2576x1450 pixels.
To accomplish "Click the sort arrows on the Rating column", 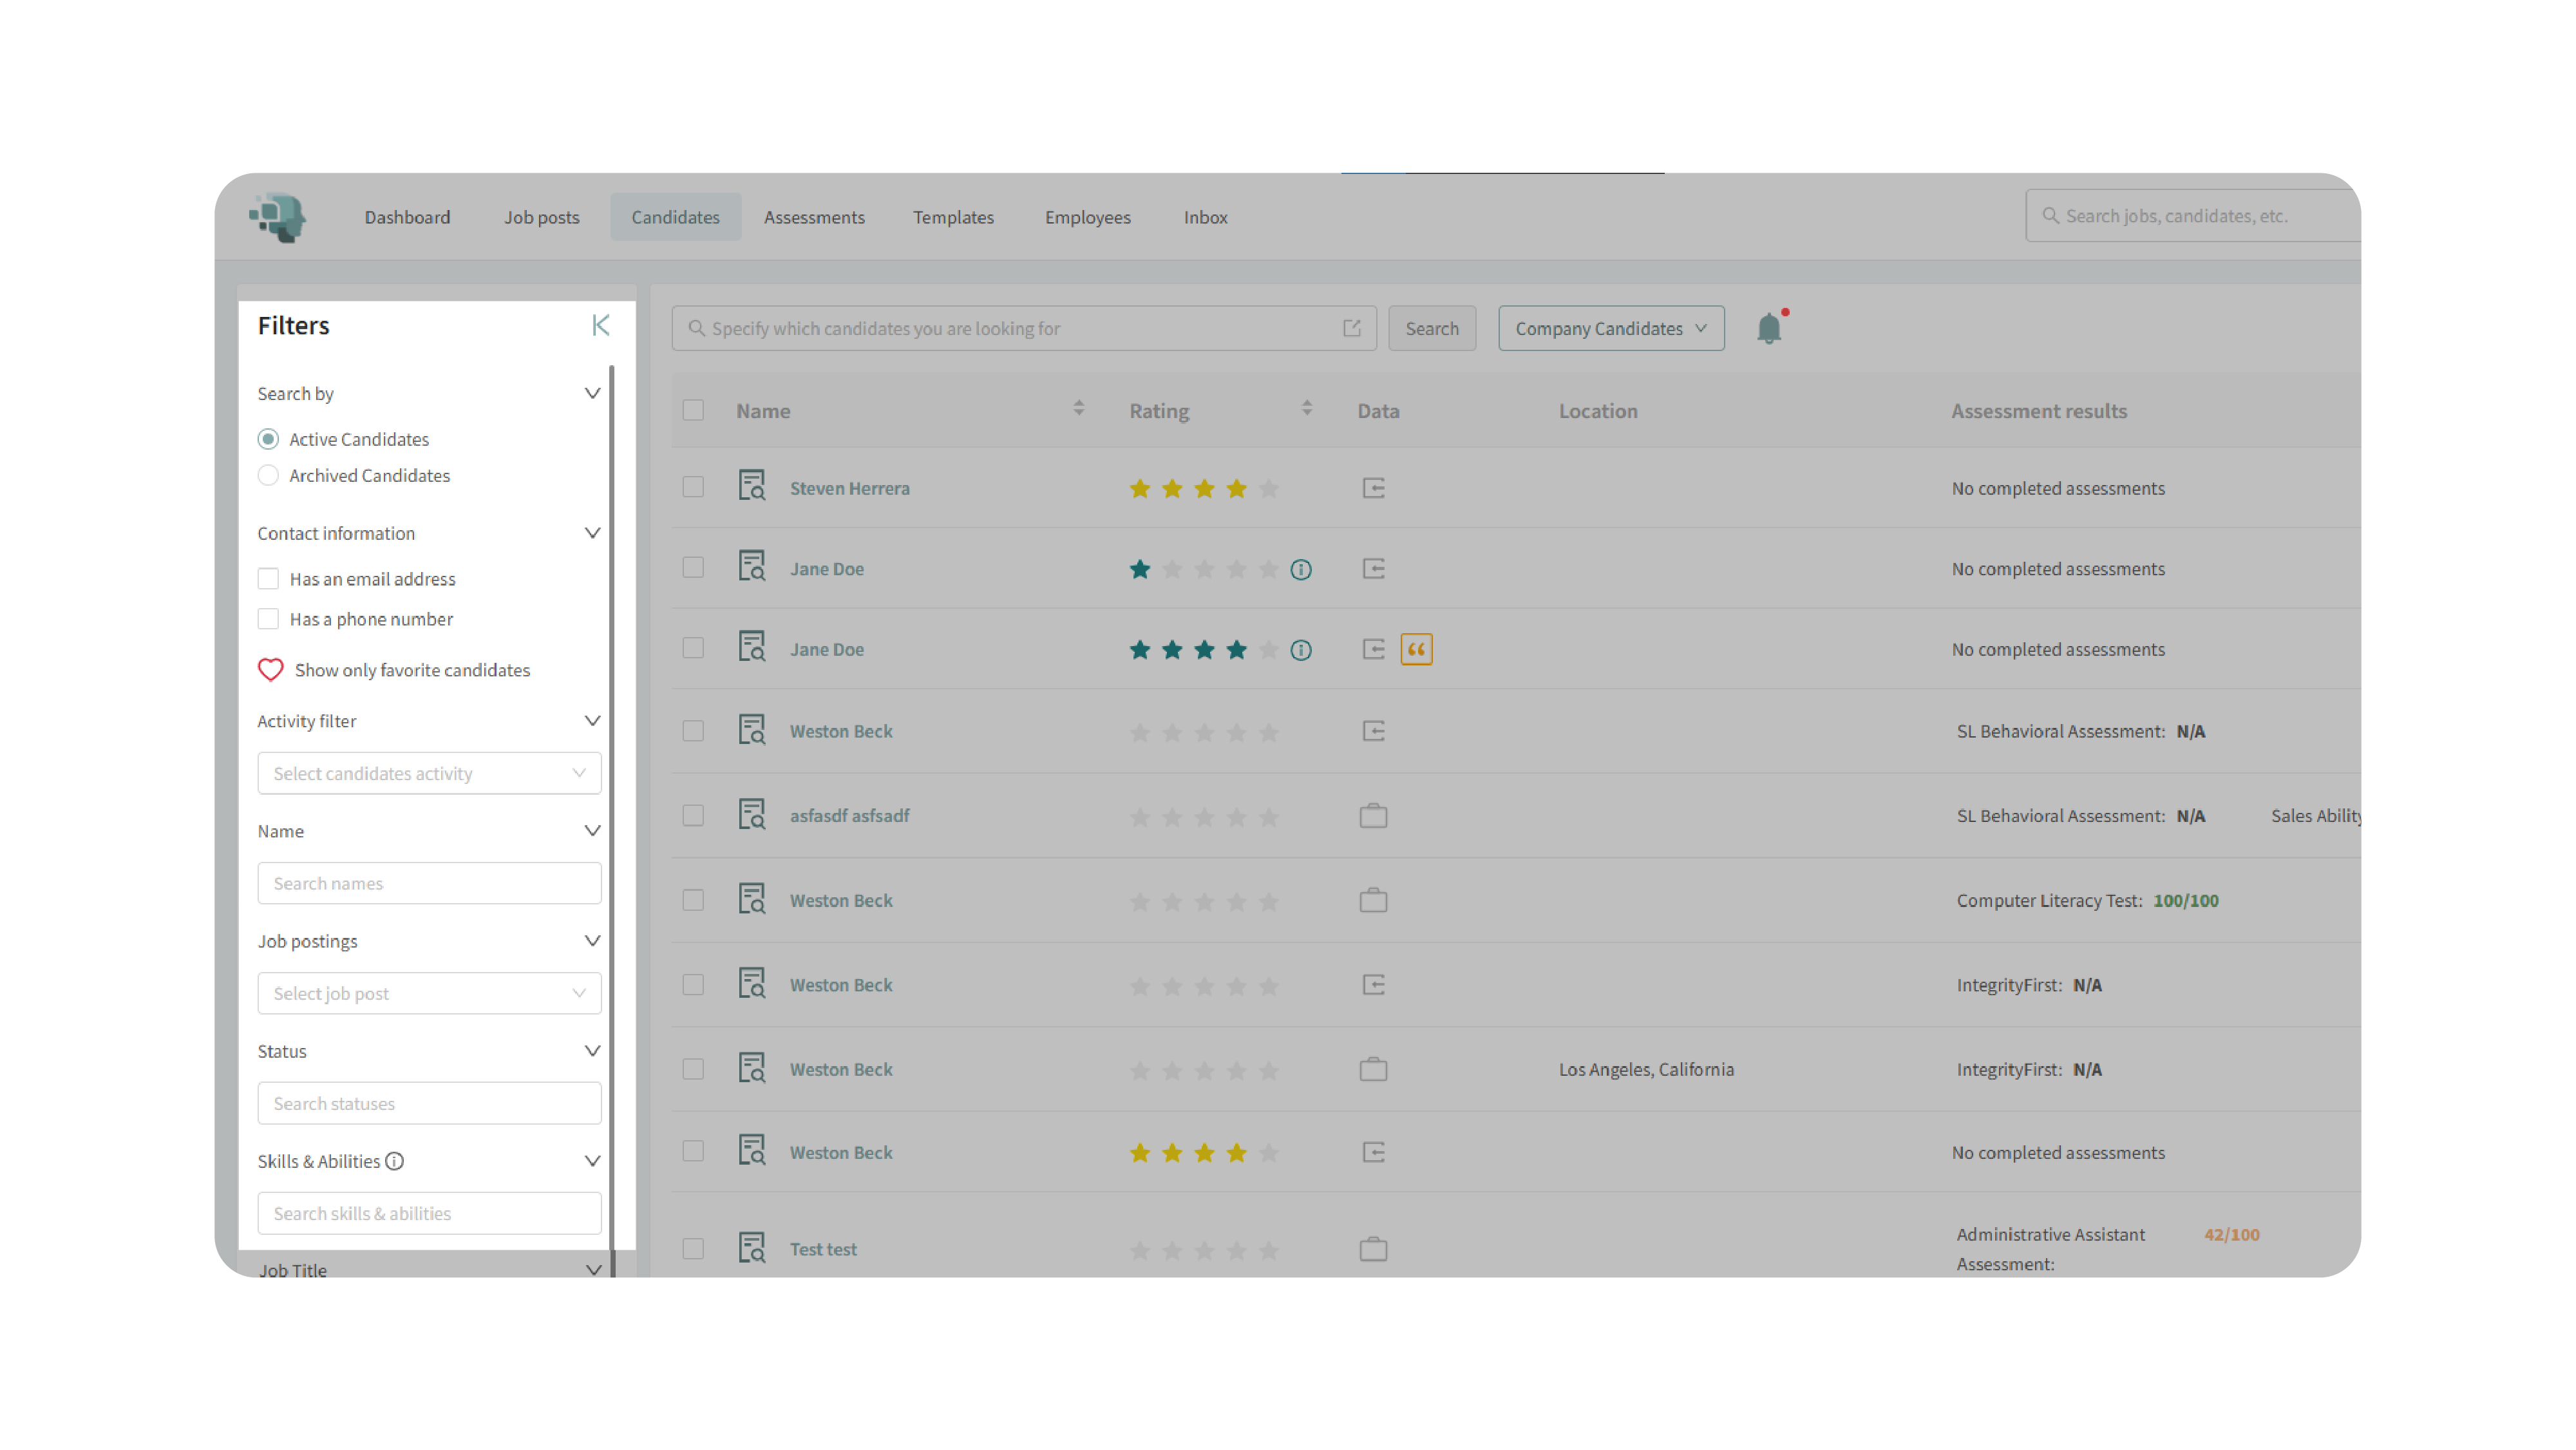I will point(1306,409).
